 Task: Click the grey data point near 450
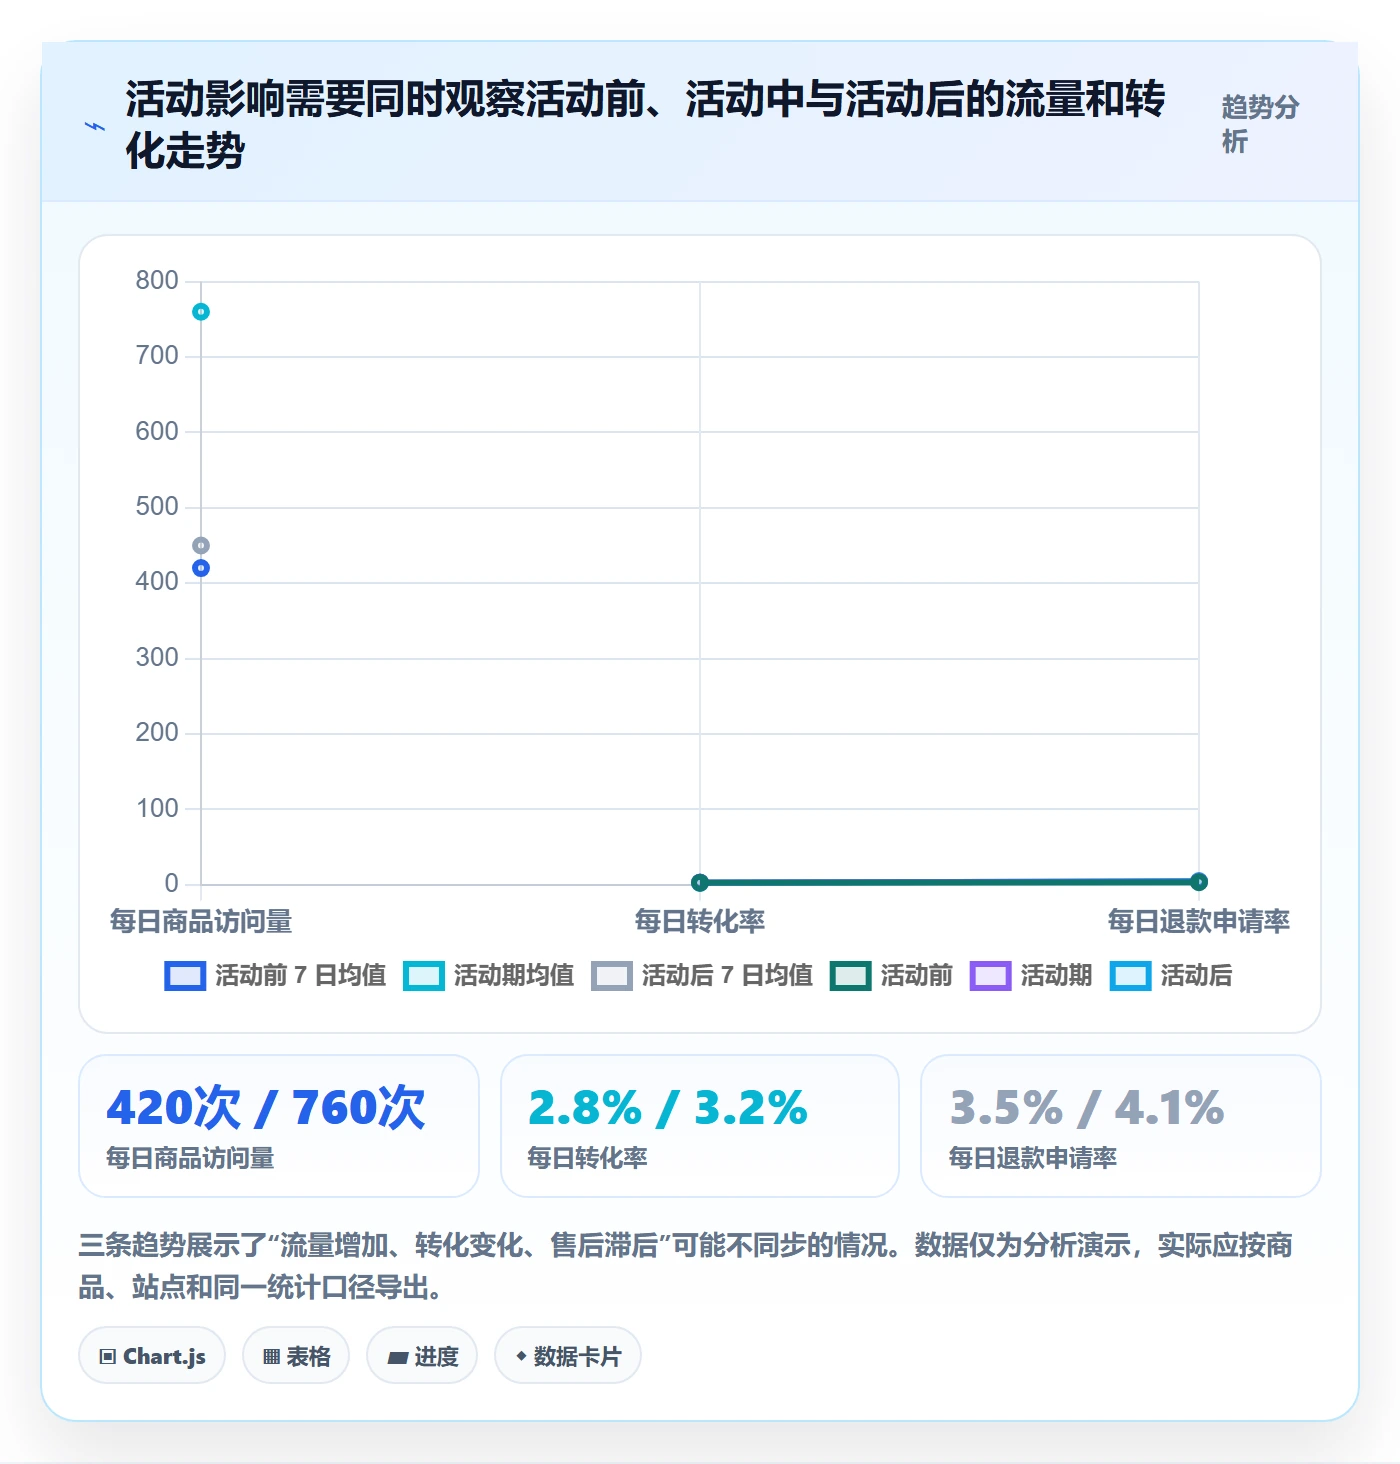click(201, 546)
